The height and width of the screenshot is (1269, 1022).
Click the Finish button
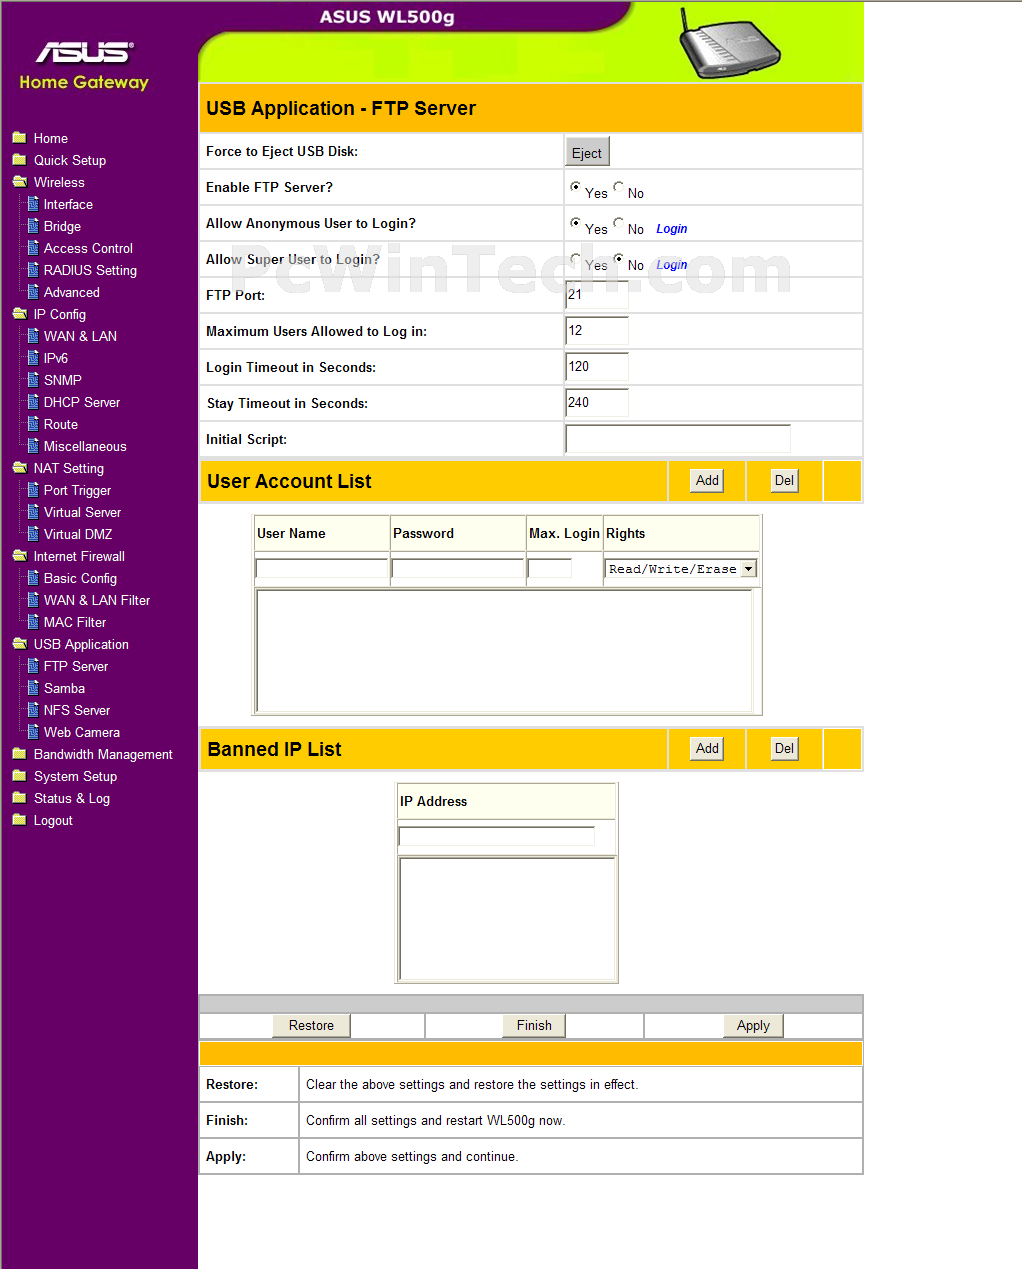(x=534, y=1025)
